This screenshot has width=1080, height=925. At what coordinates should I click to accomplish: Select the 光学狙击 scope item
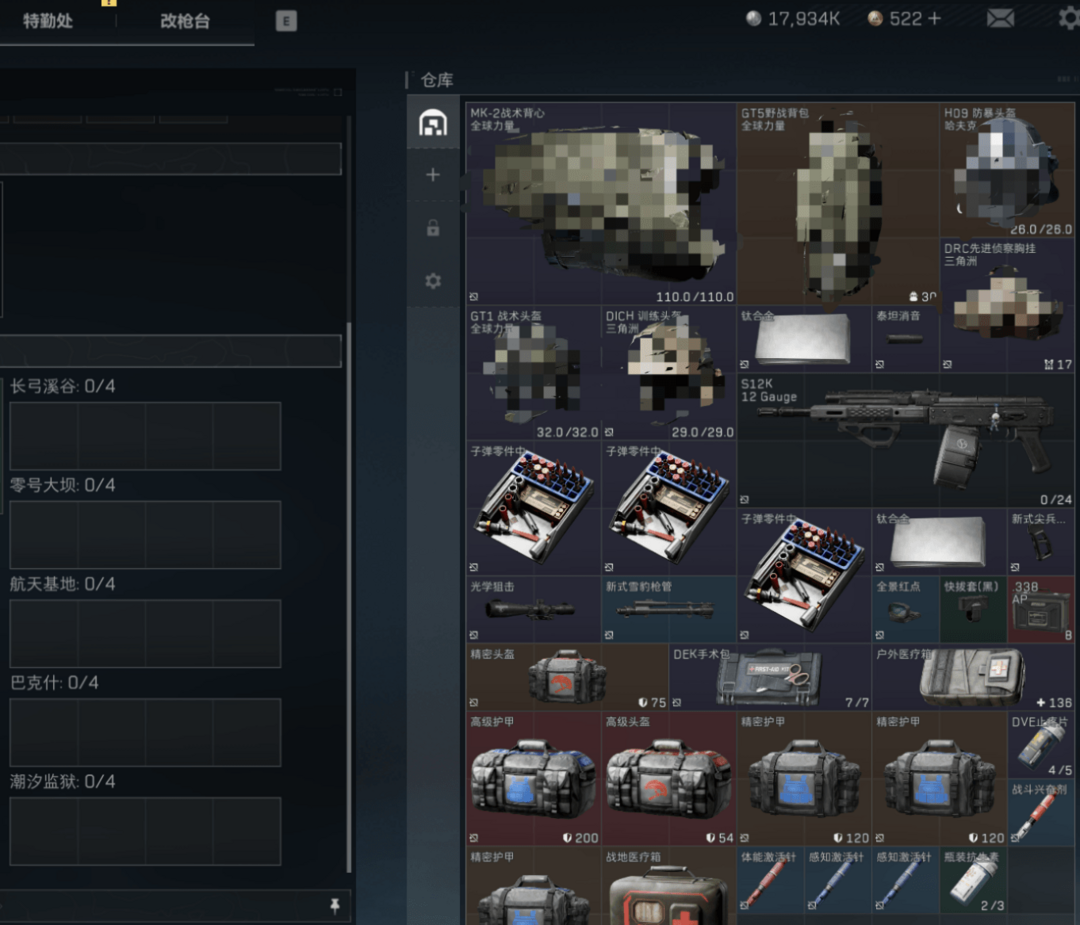533,609
